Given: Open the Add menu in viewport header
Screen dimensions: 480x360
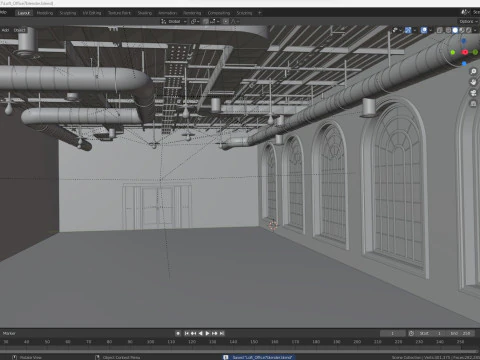Looking at the screenshot, I should [x=6, y=30].
